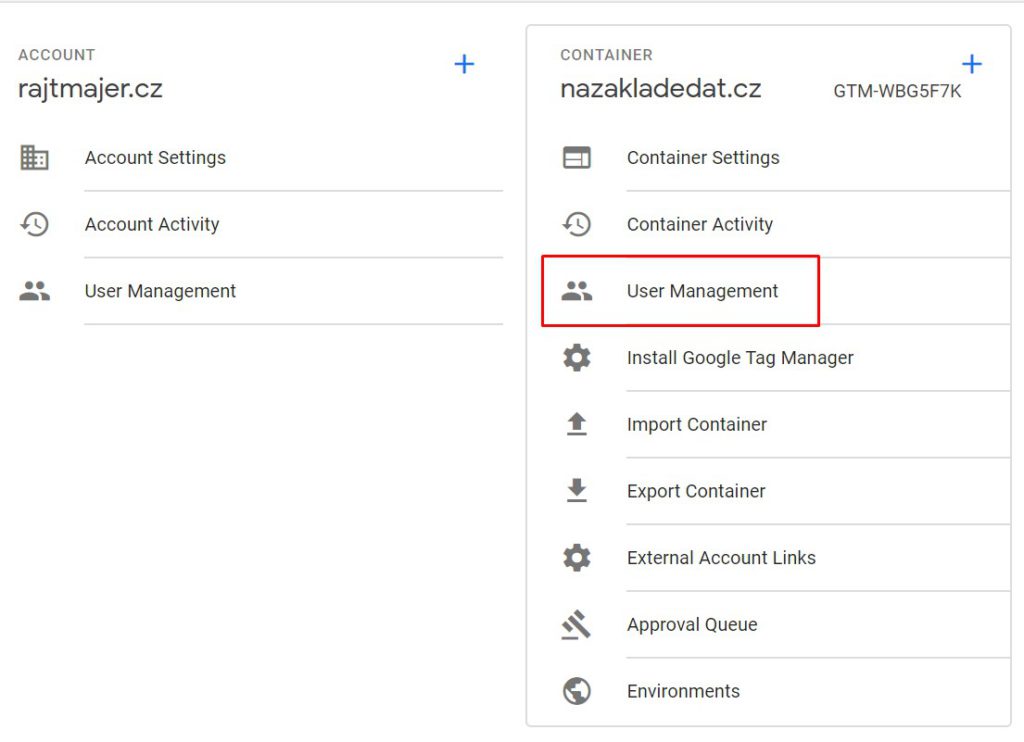Click the External Account Links gear icon
This screenshot has height=742, width=1024.
[577, 558]
